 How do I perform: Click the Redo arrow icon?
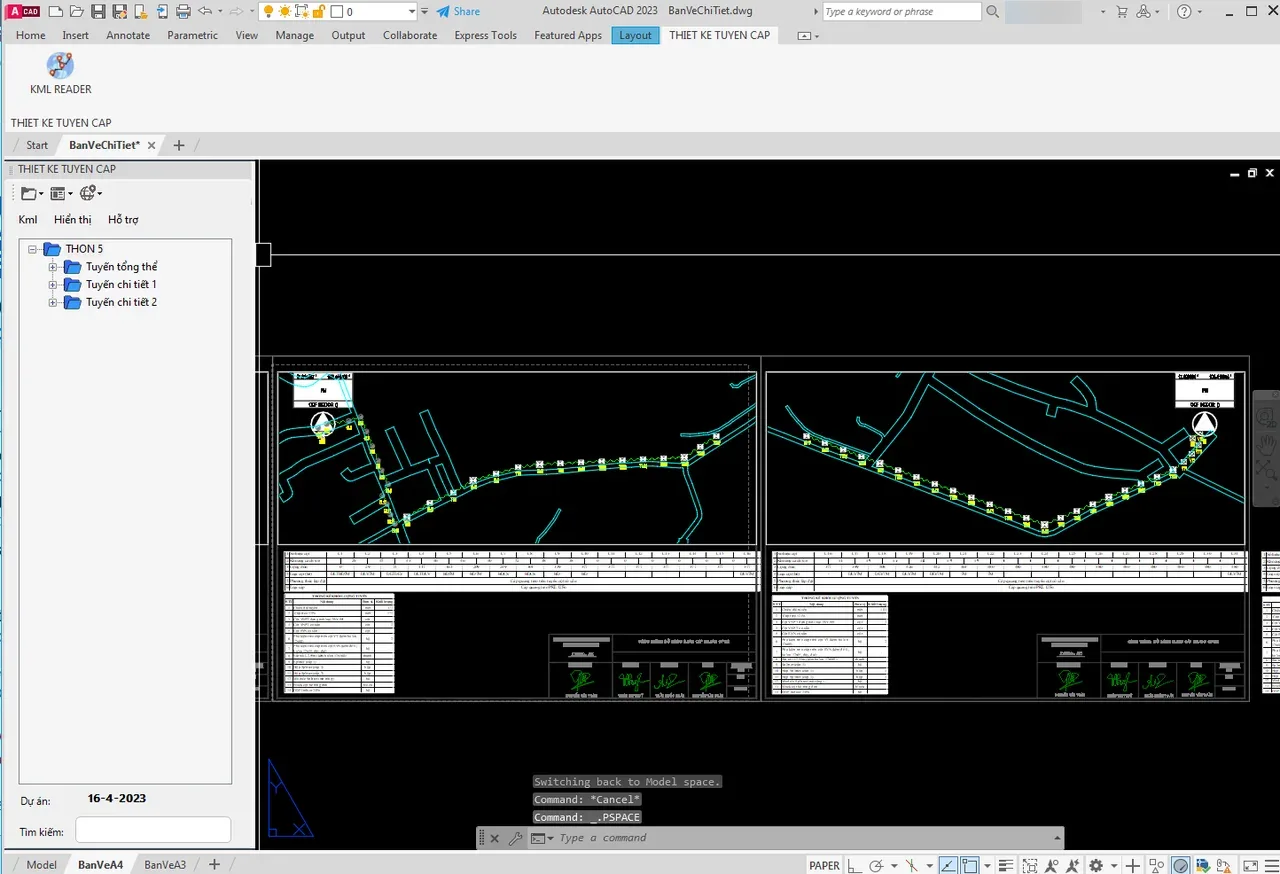(237, 12)
